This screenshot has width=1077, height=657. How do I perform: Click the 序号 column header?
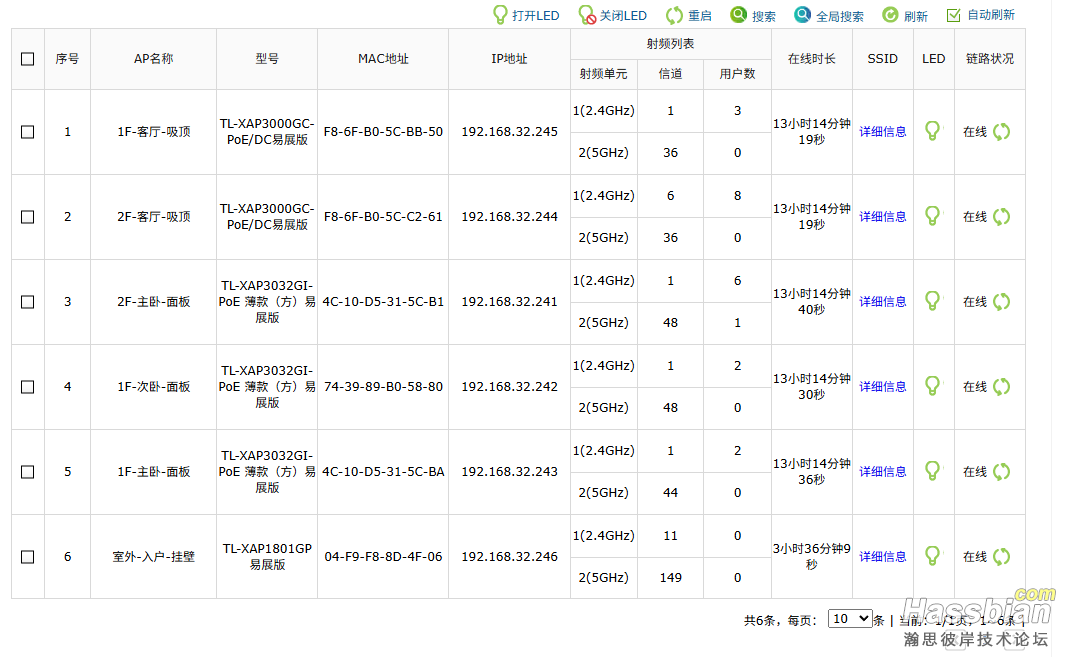[x=67, y=59]
